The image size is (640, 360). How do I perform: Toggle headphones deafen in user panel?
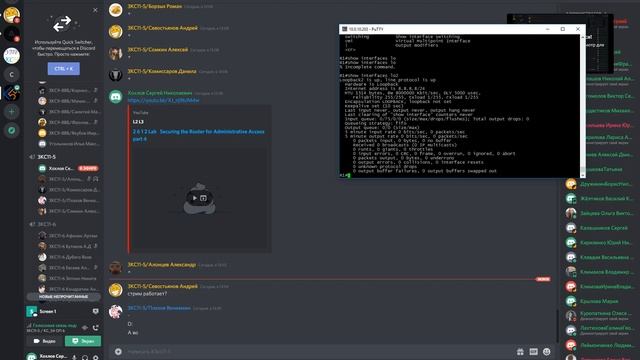click(x=85, y=357)
